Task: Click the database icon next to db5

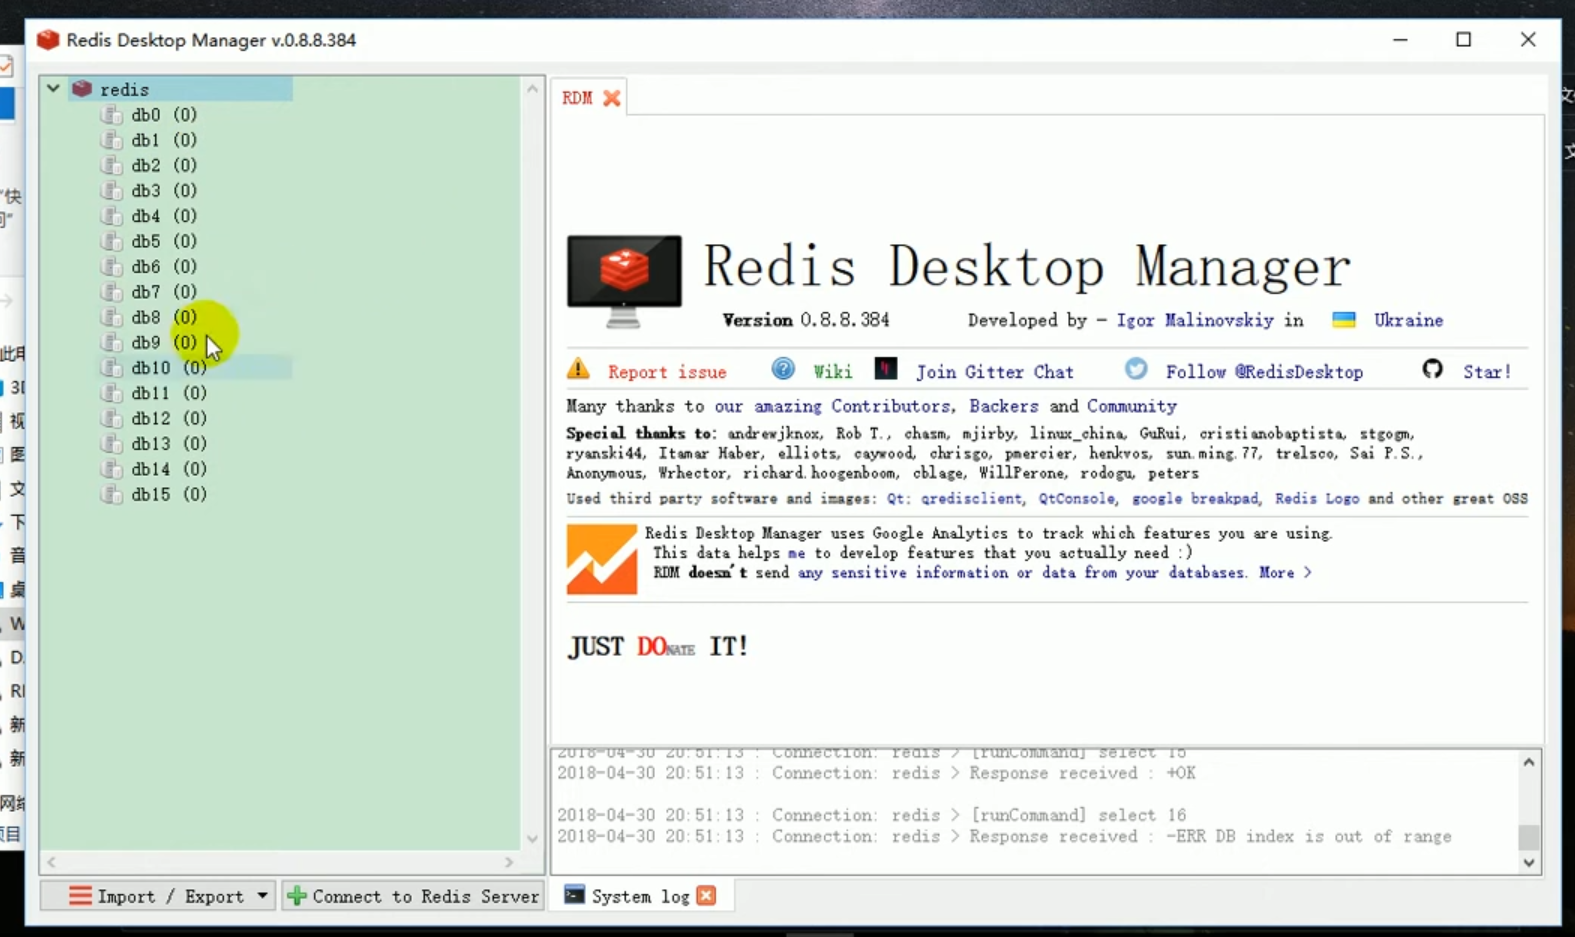Action: pyautogui.click(x=111, y=241)
